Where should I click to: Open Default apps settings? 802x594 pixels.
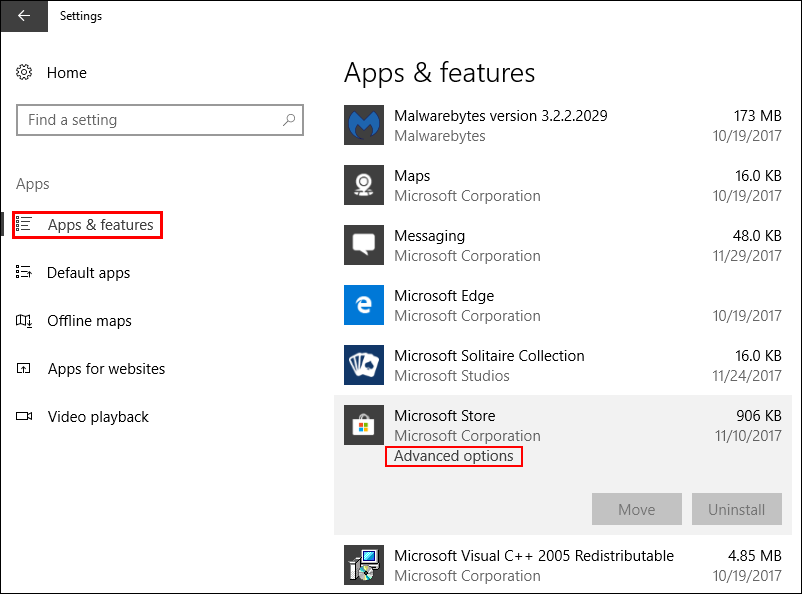coord(88,273)
